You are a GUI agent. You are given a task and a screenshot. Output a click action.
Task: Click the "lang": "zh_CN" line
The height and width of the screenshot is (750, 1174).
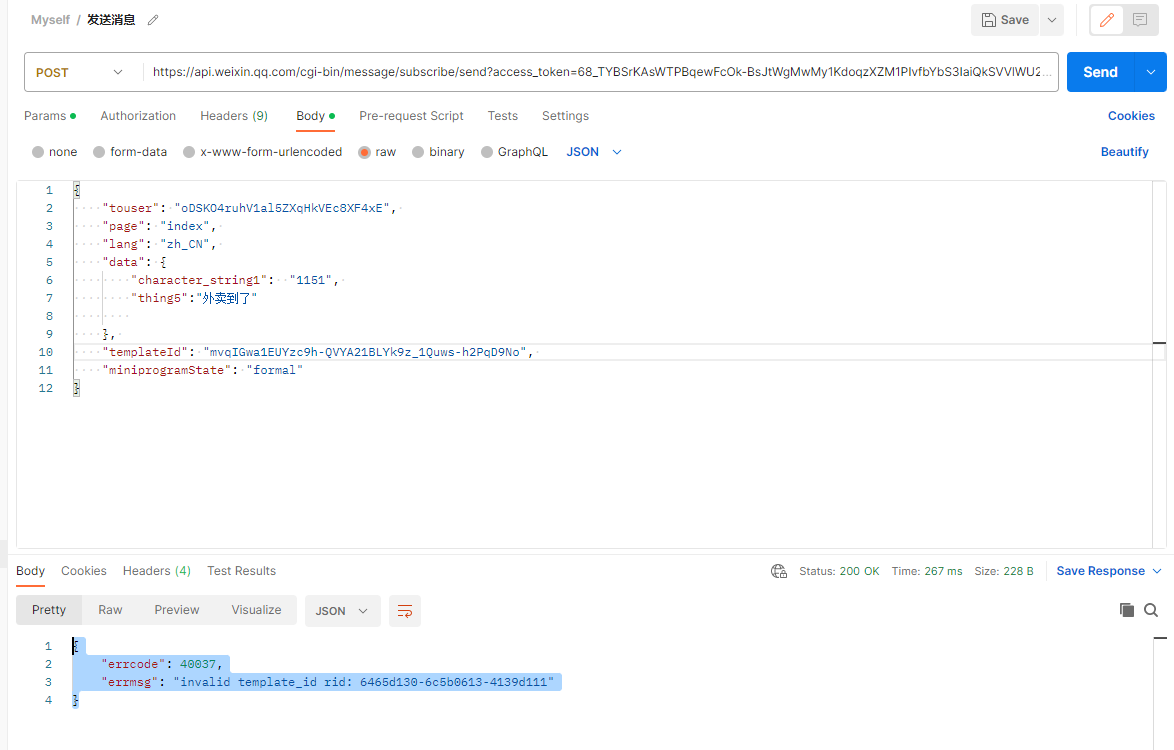pos(159,244)
